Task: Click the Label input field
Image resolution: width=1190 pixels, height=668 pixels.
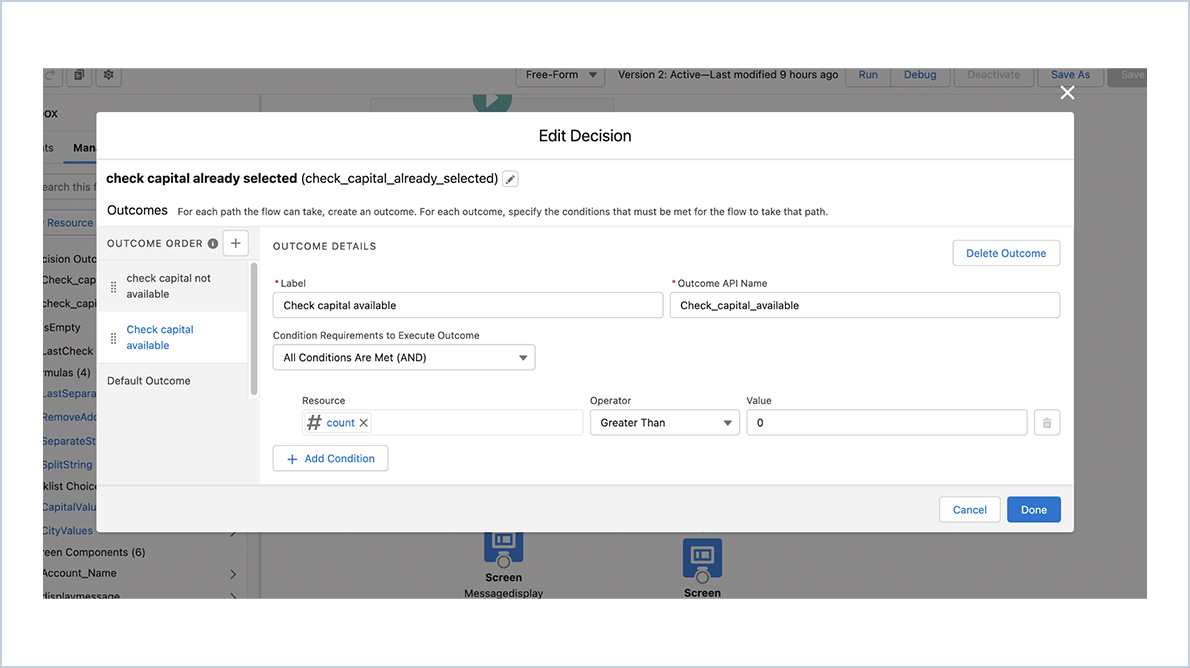Action: pos(468,306)
